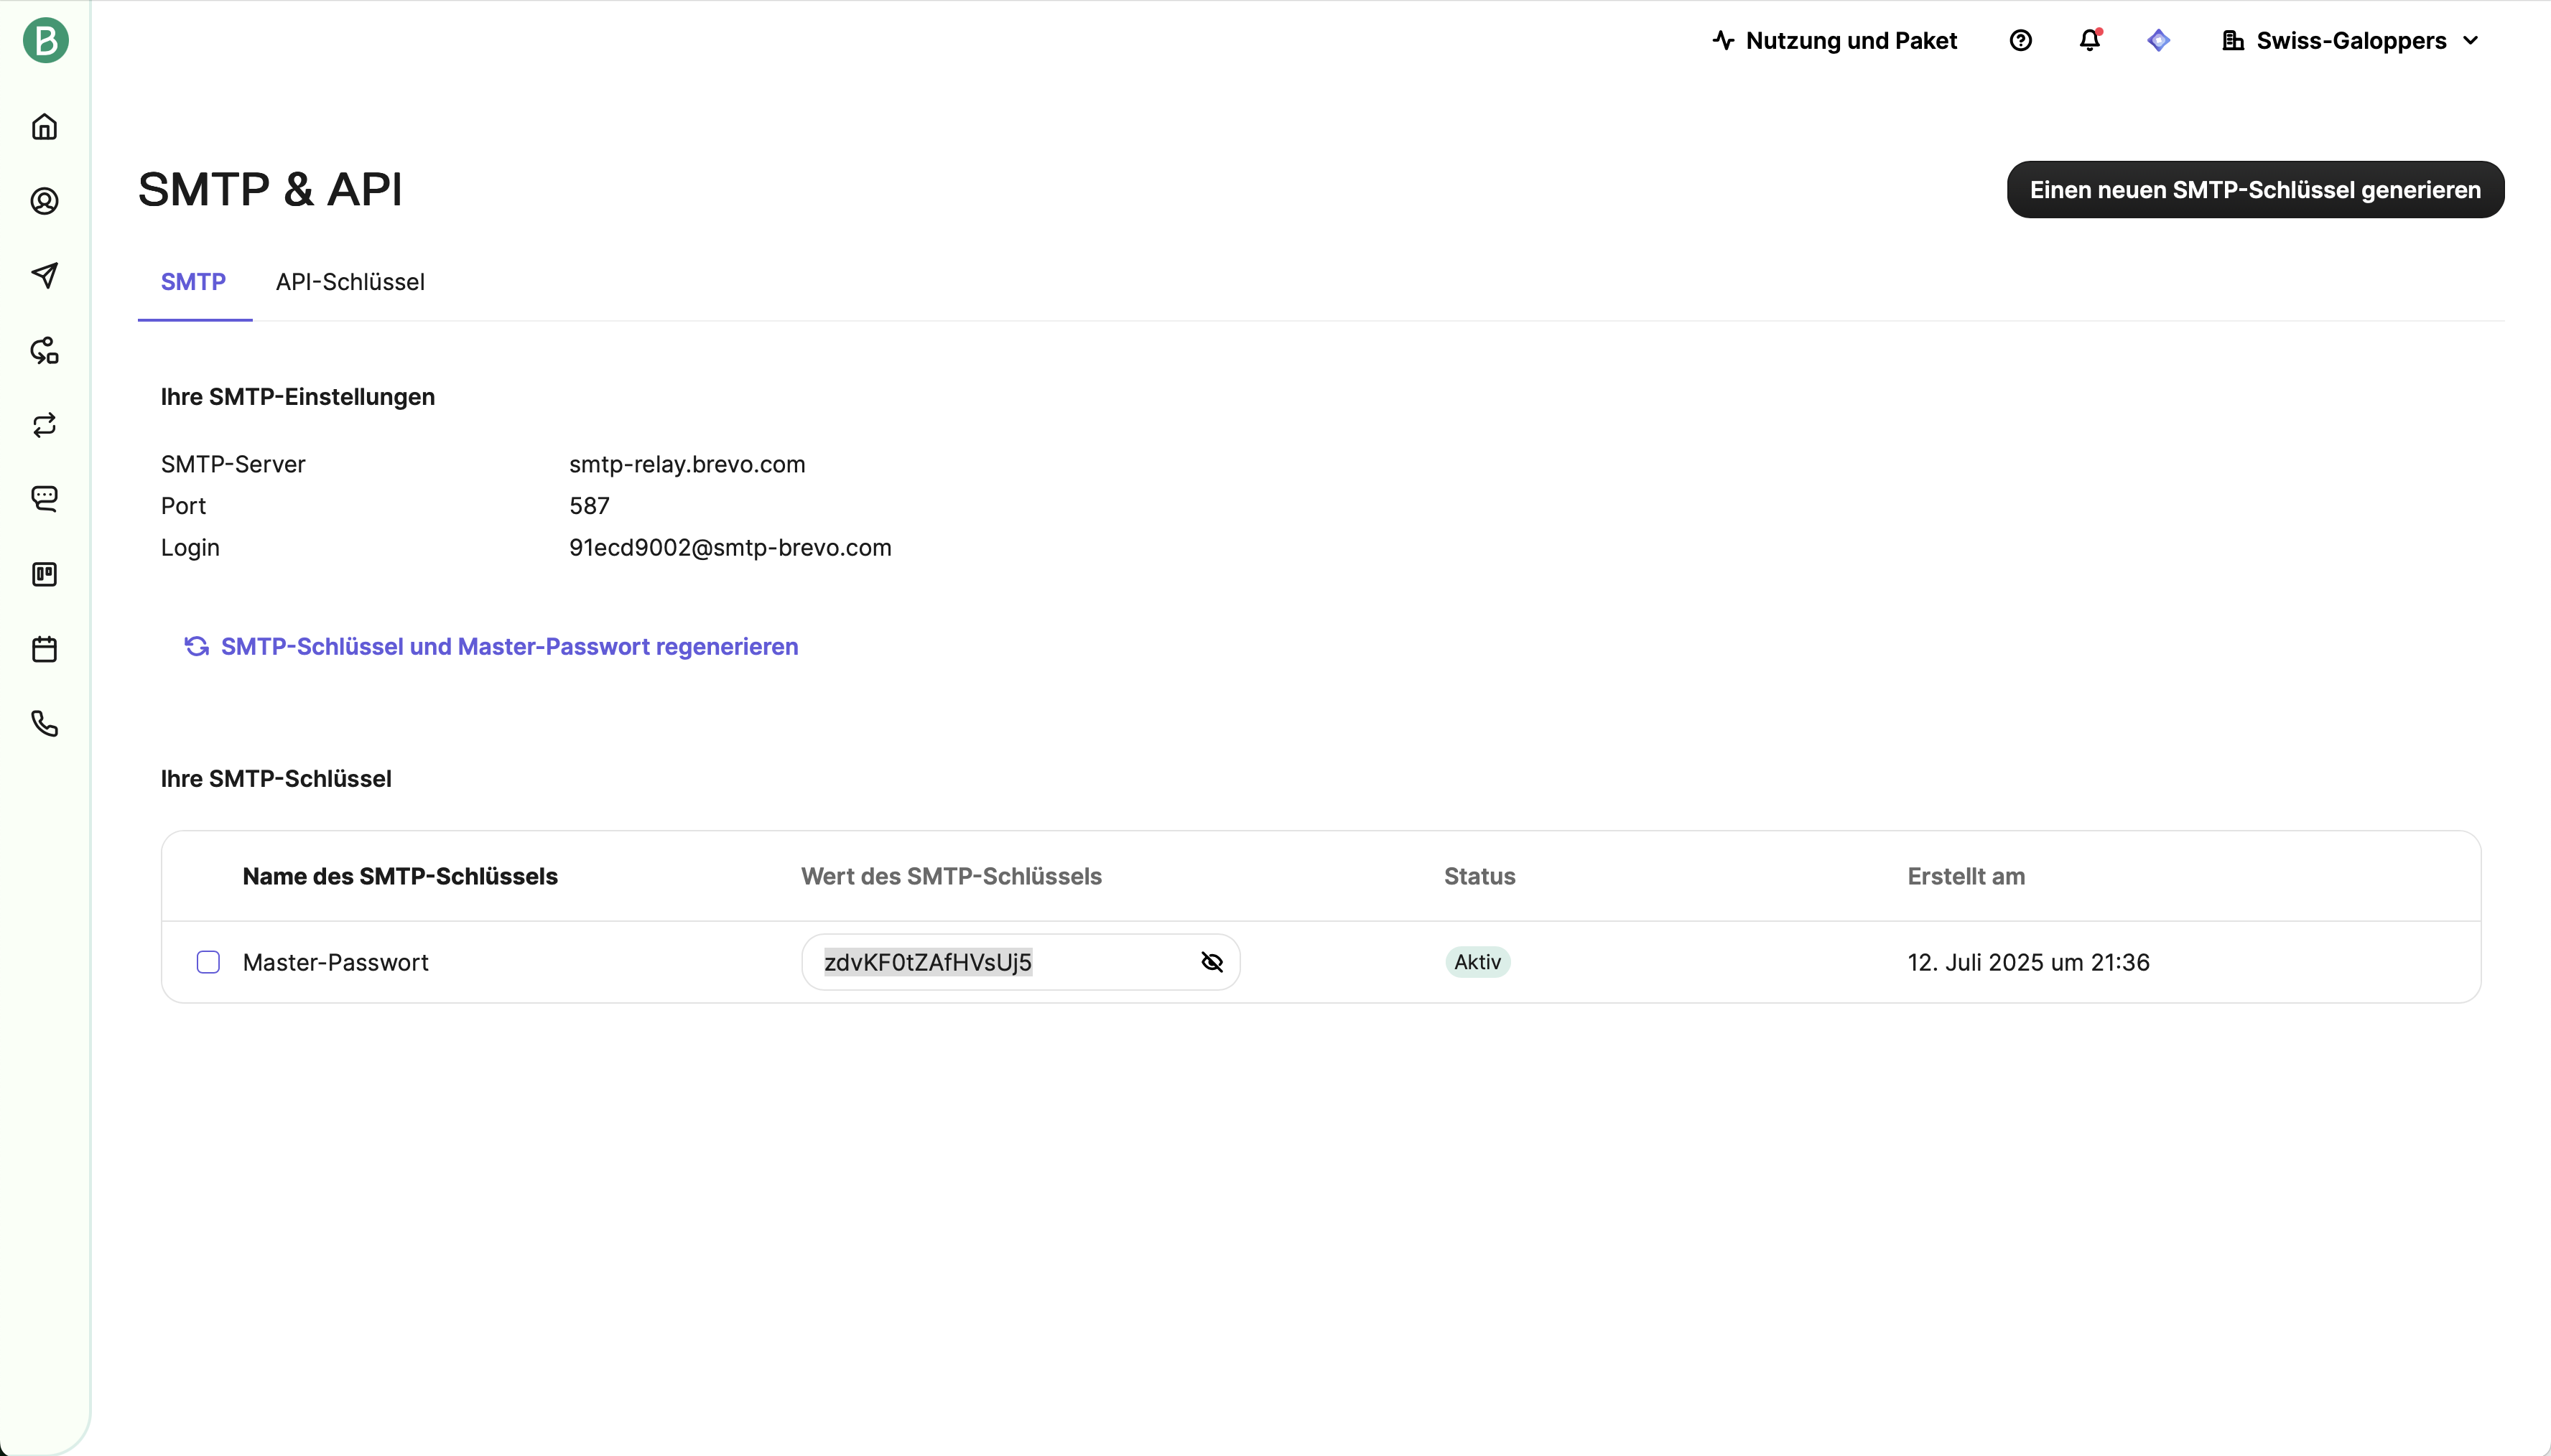Click the blue diamond icon in header
The width and height of the screenshot is (2551, 1456).
(2158, 41)
